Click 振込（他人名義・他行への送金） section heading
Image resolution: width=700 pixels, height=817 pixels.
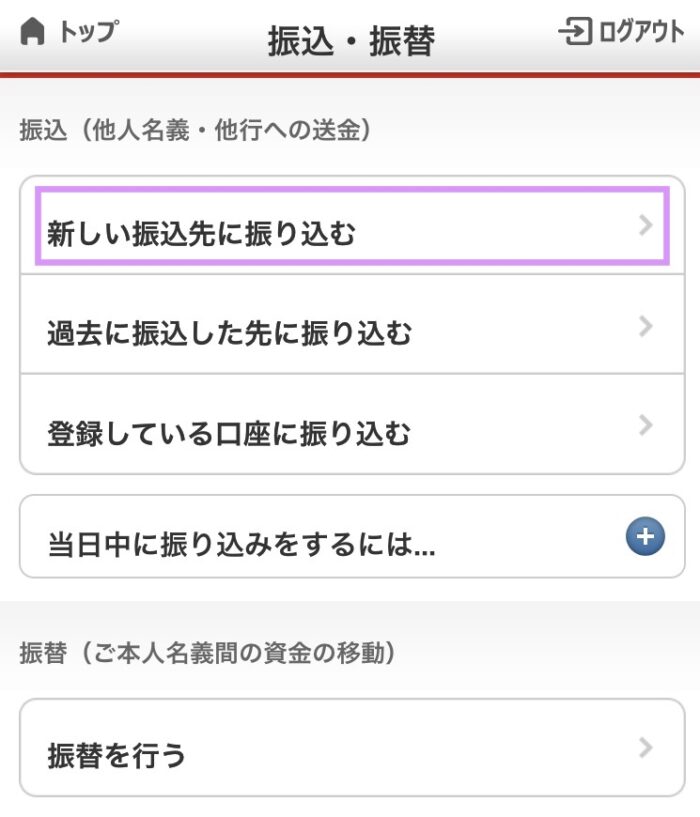click(195, 130)
